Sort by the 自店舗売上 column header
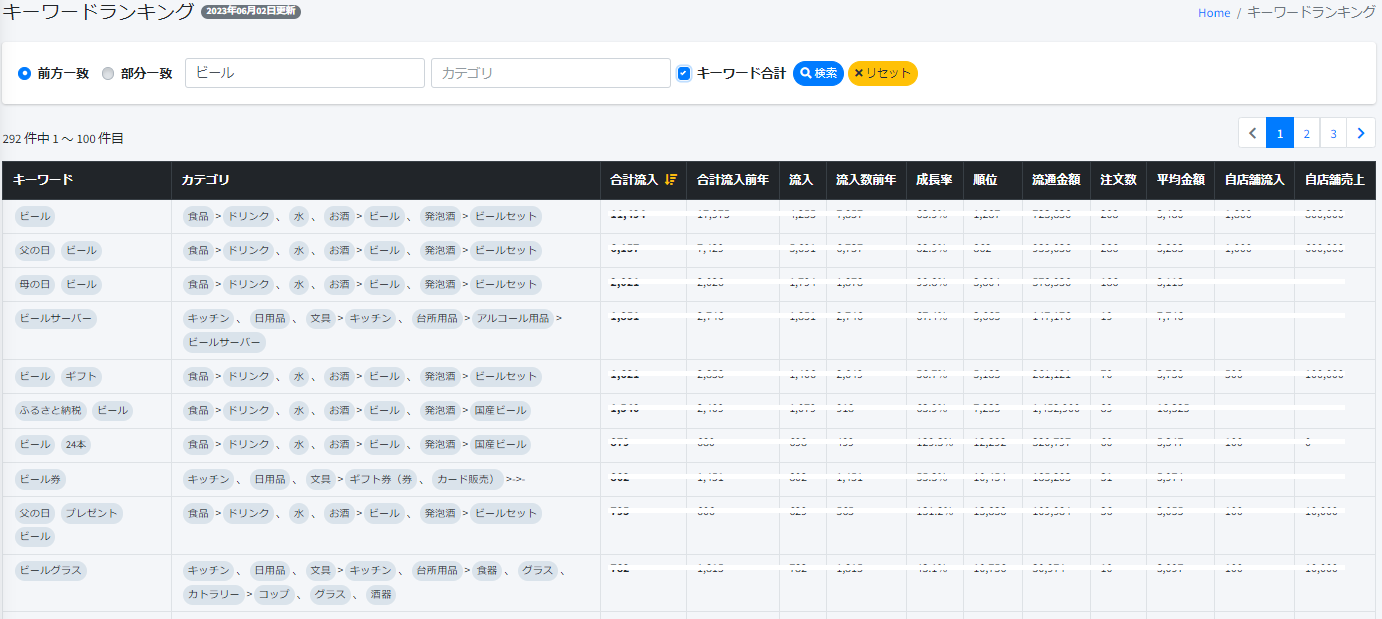1382x619 pixels. [x=1334, y=180]
